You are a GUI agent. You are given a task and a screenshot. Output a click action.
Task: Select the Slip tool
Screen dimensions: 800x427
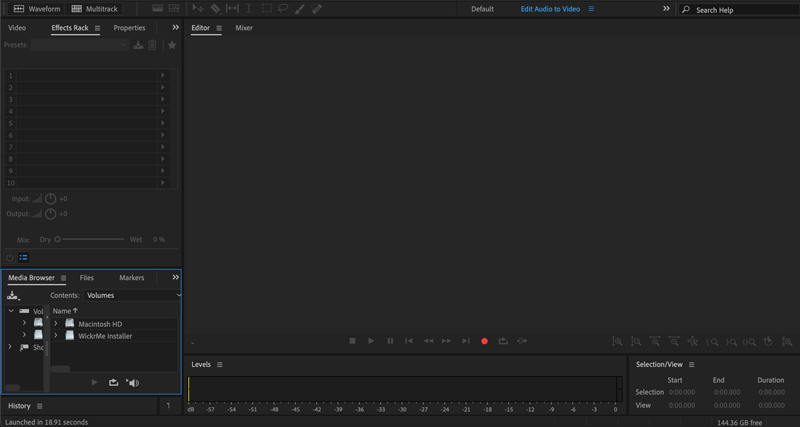[232, 9]
